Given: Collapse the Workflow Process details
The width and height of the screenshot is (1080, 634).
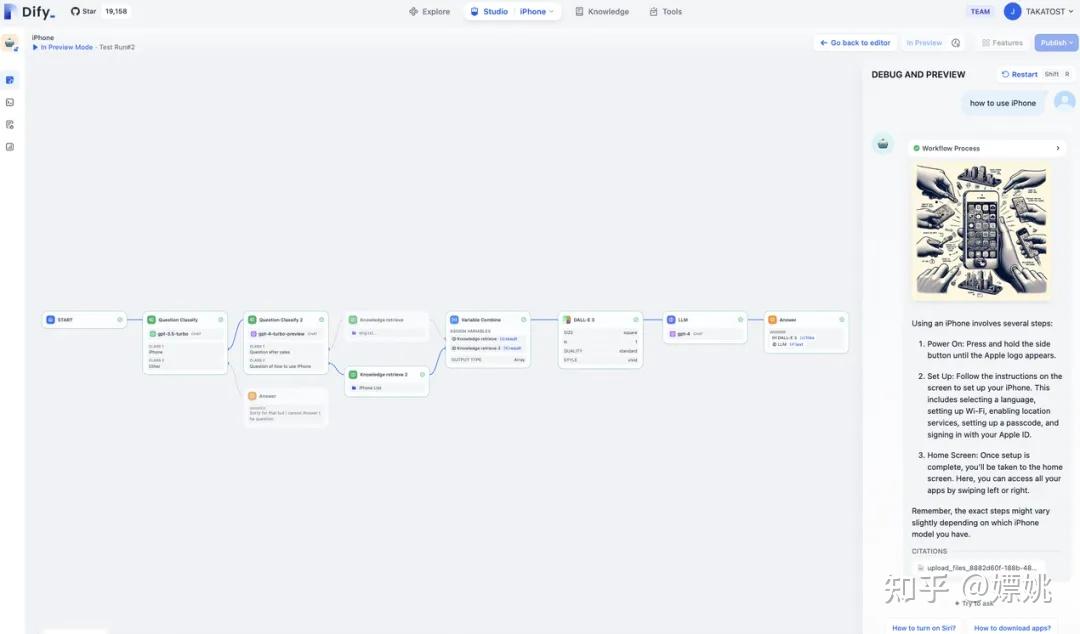Looking at the screenshot, I should click(x=1057, y=147).
